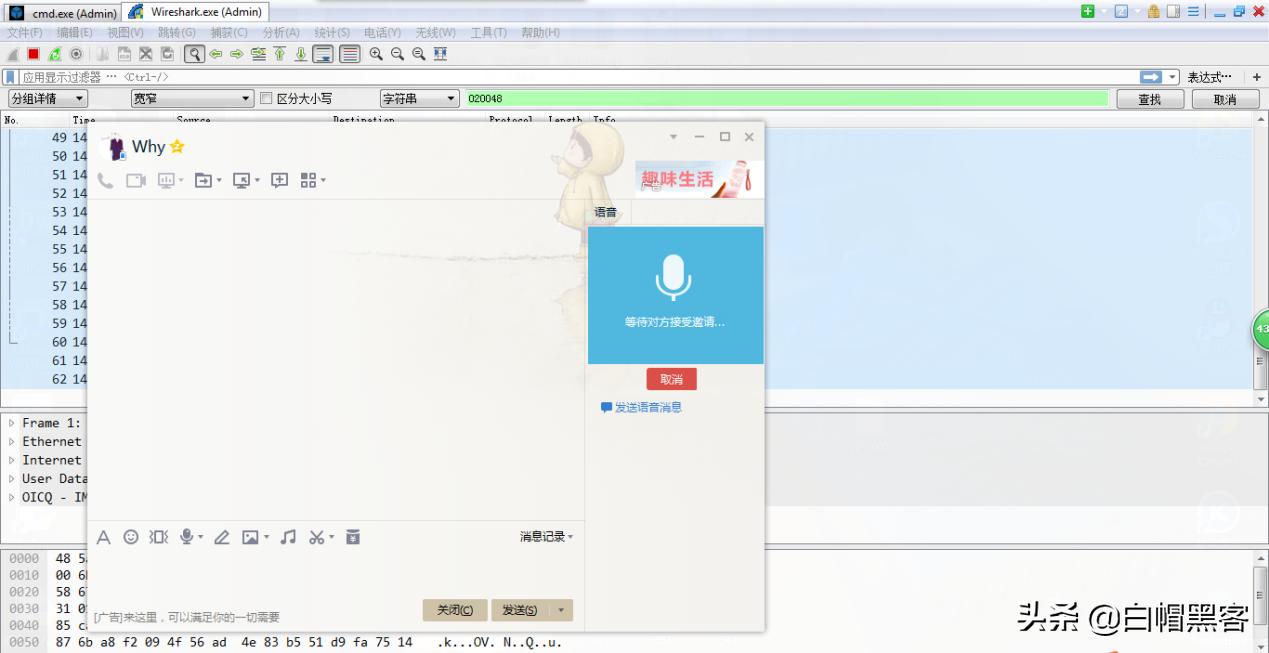
Task: Open the 分组详情 dropdown
Action: 47,97
